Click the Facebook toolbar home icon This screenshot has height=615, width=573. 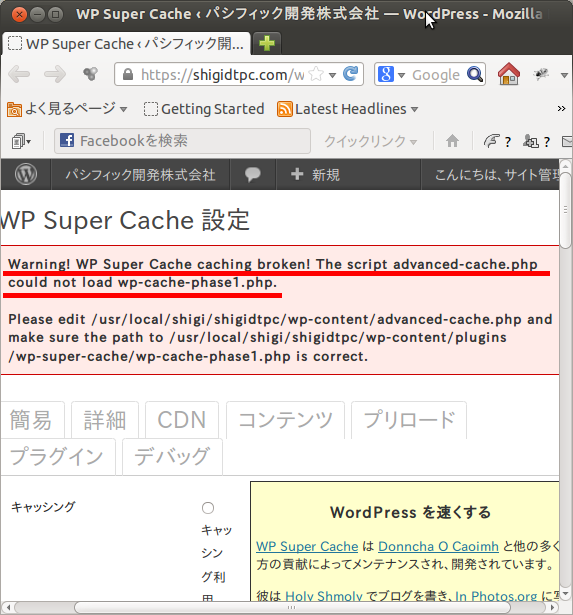coord(452,141)
